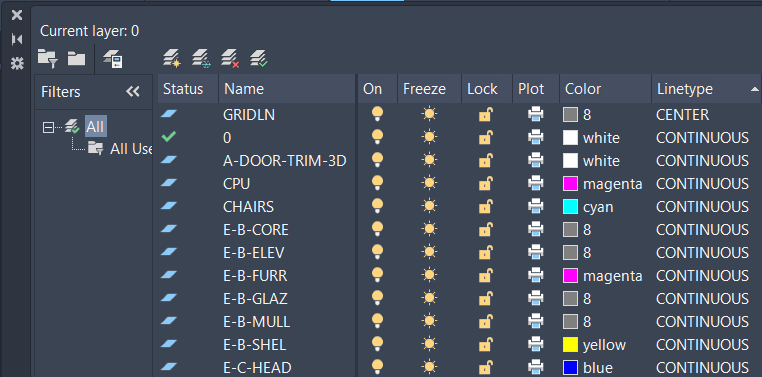The image size is (762, 377).
Task: Delete the selected layer
Action: [x=229, y=58]
